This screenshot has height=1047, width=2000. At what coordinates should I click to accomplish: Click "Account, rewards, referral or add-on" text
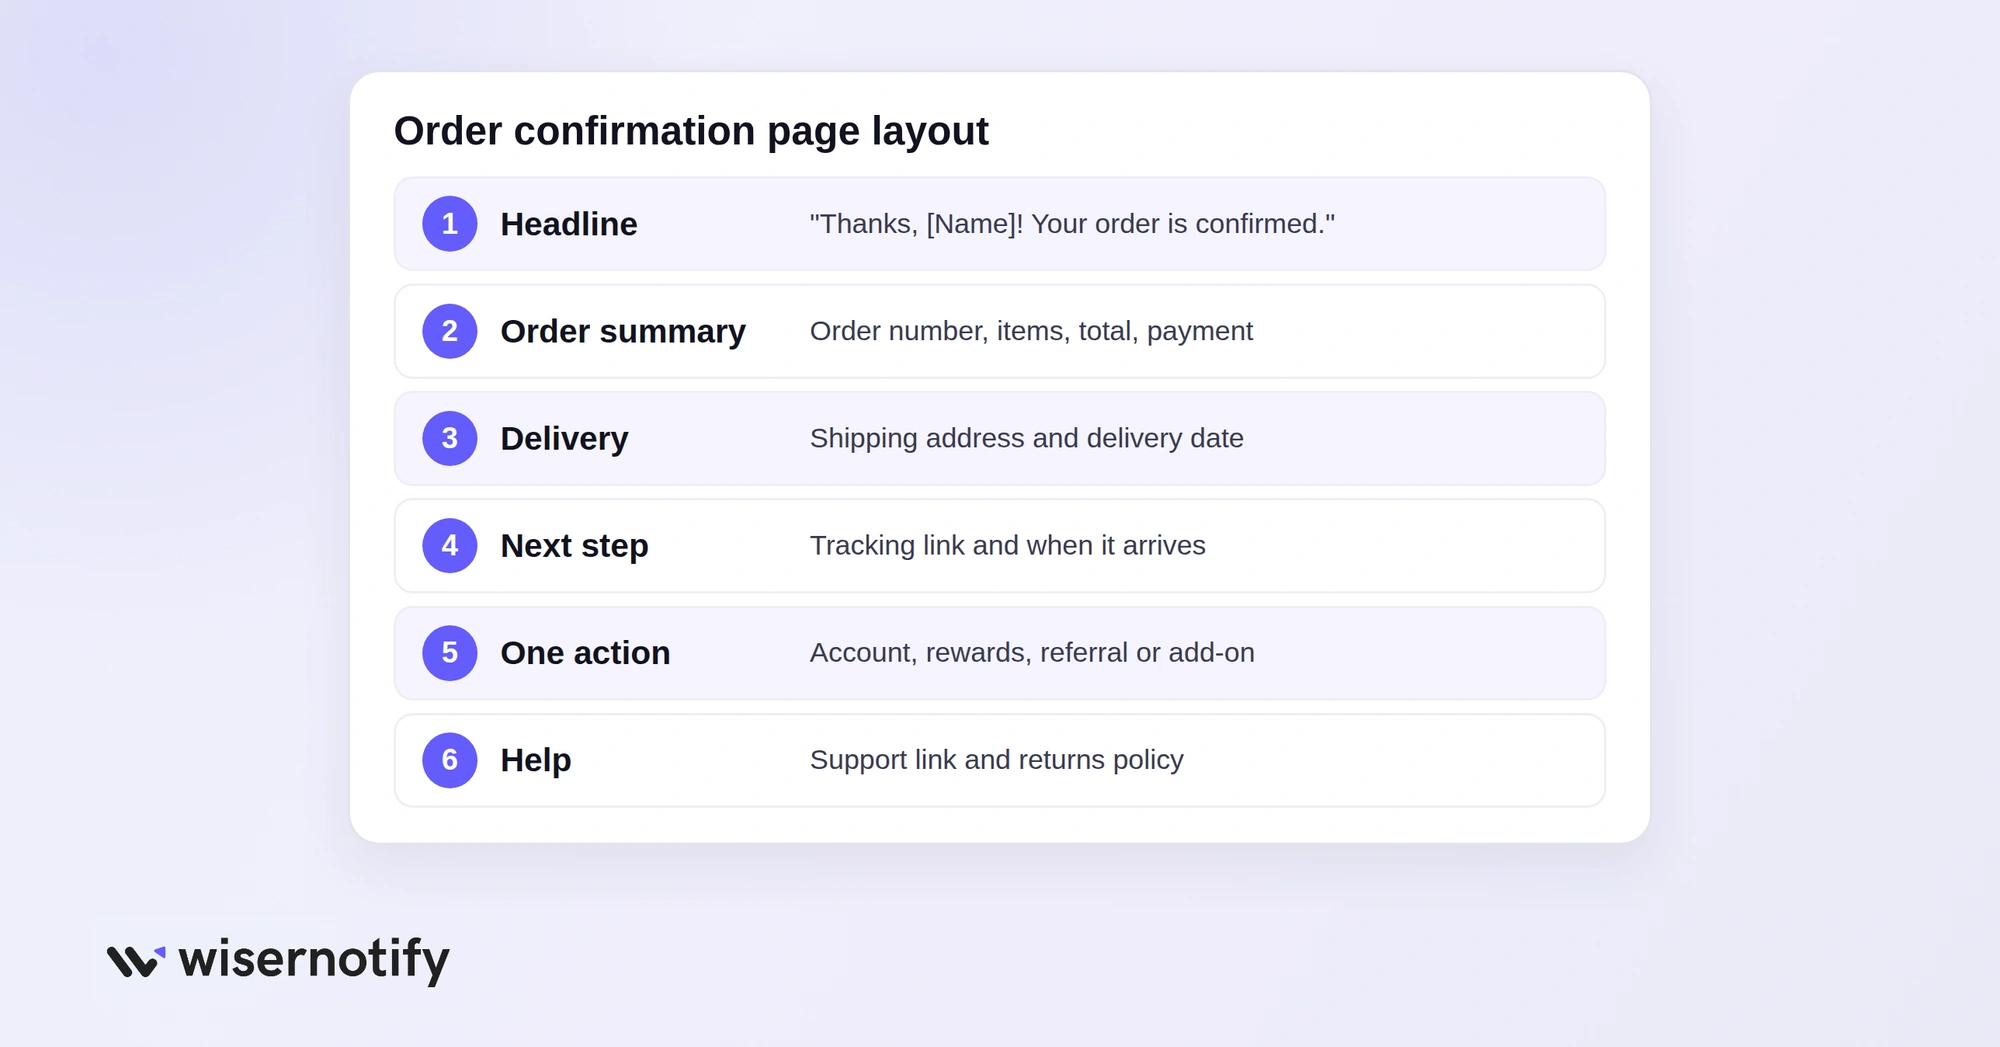(1032, 653)
